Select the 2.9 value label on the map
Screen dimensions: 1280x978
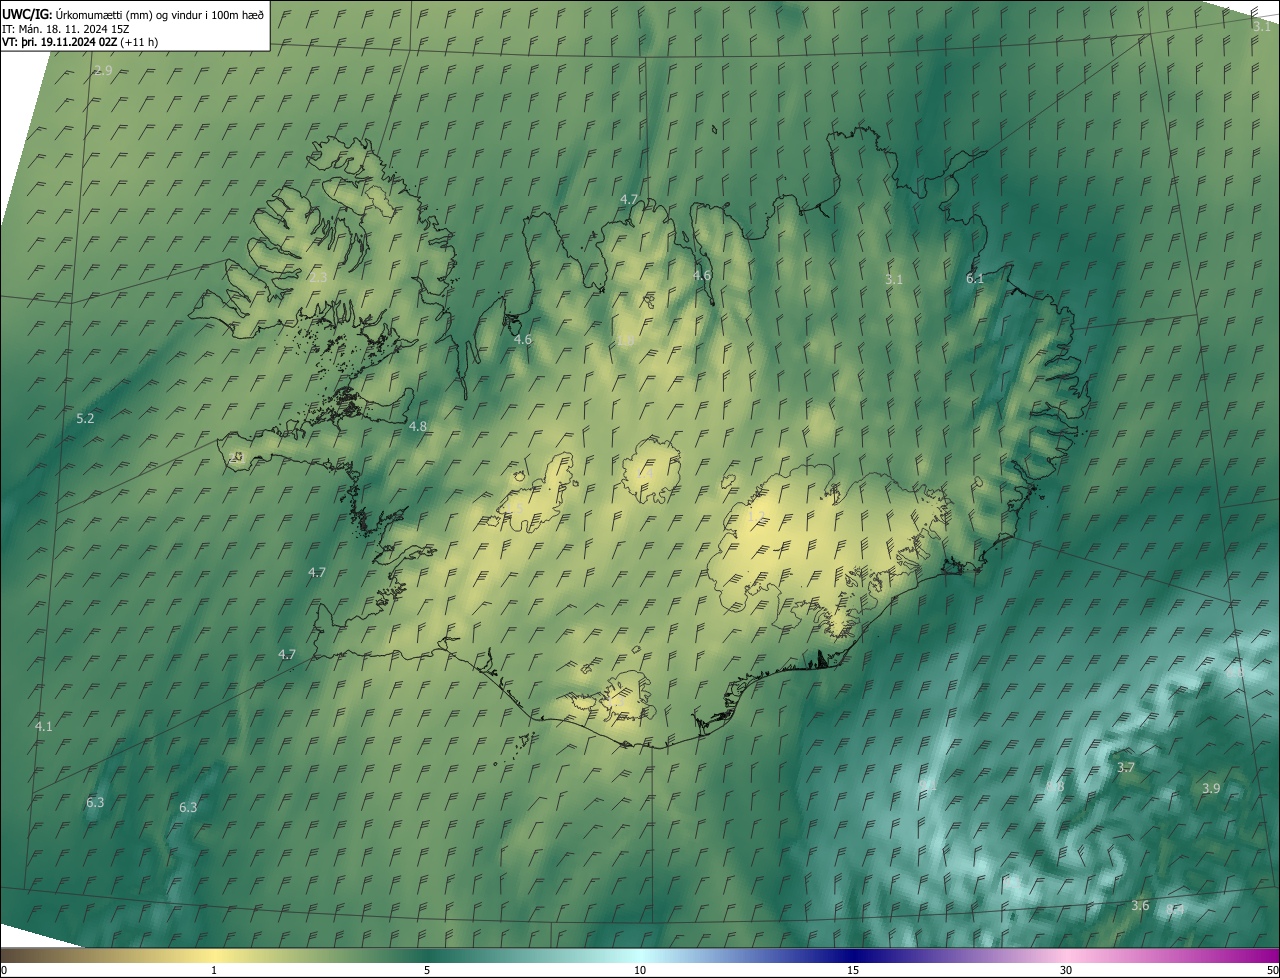pos(103,71)
